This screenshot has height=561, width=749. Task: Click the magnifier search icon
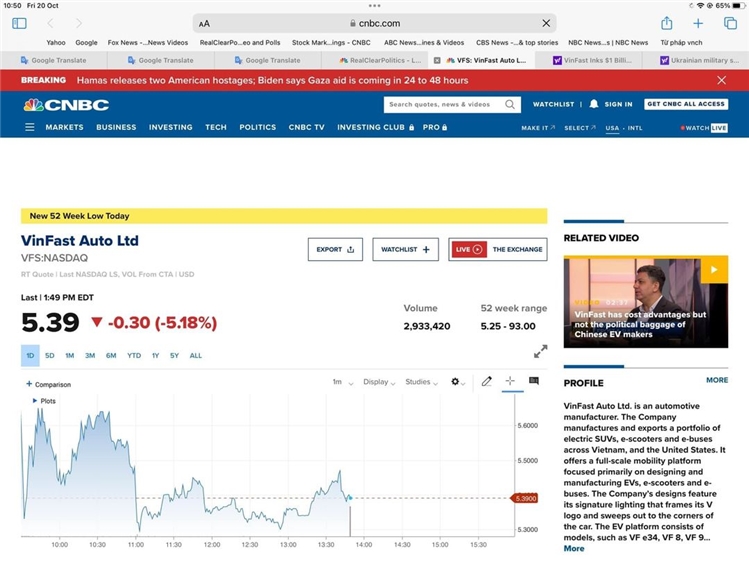point(510,104)
